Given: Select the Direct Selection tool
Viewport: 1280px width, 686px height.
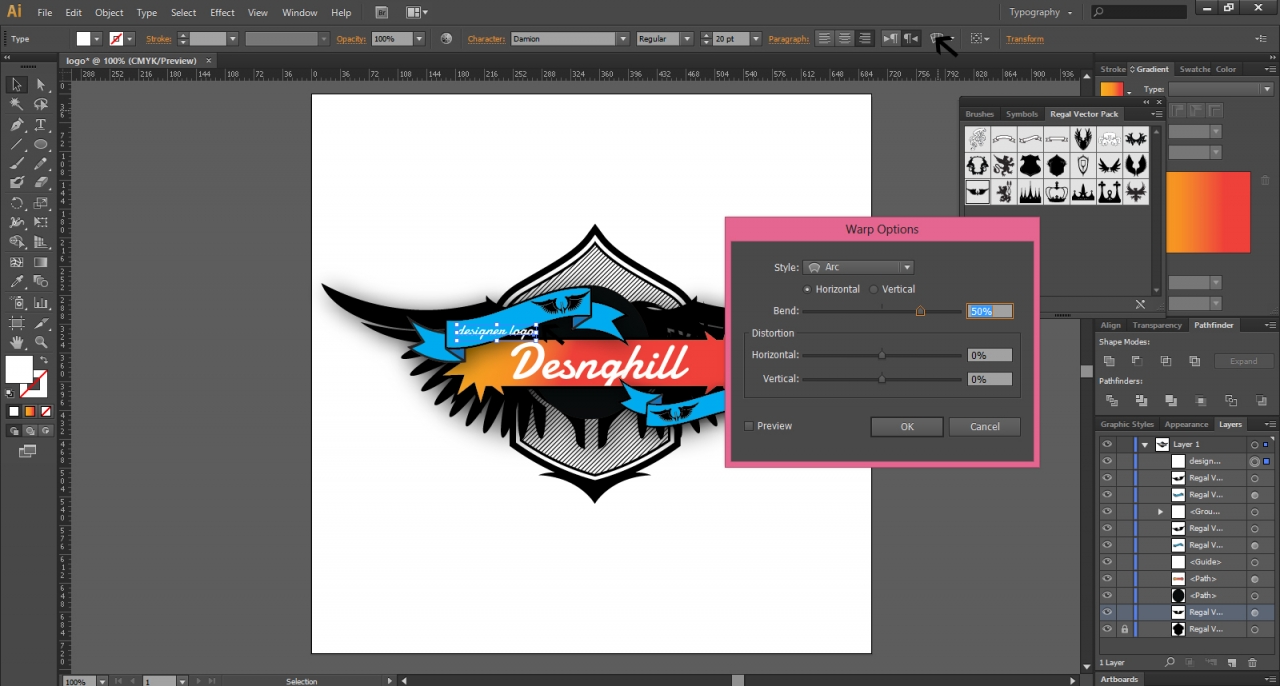Looking at the screenshot, I should coord(41,85).
